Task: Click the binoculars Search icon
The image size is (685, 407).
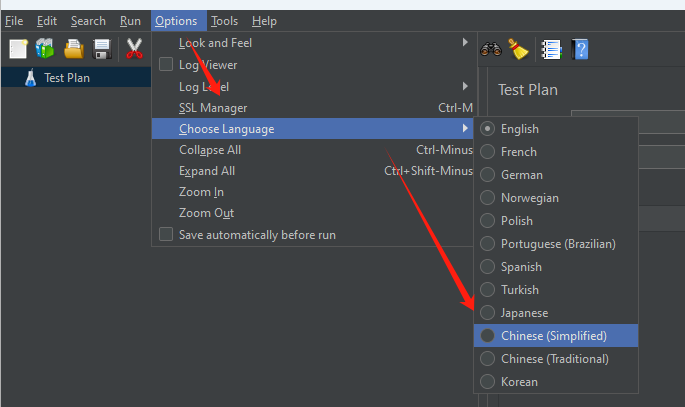Action: (x=490, y=48)
